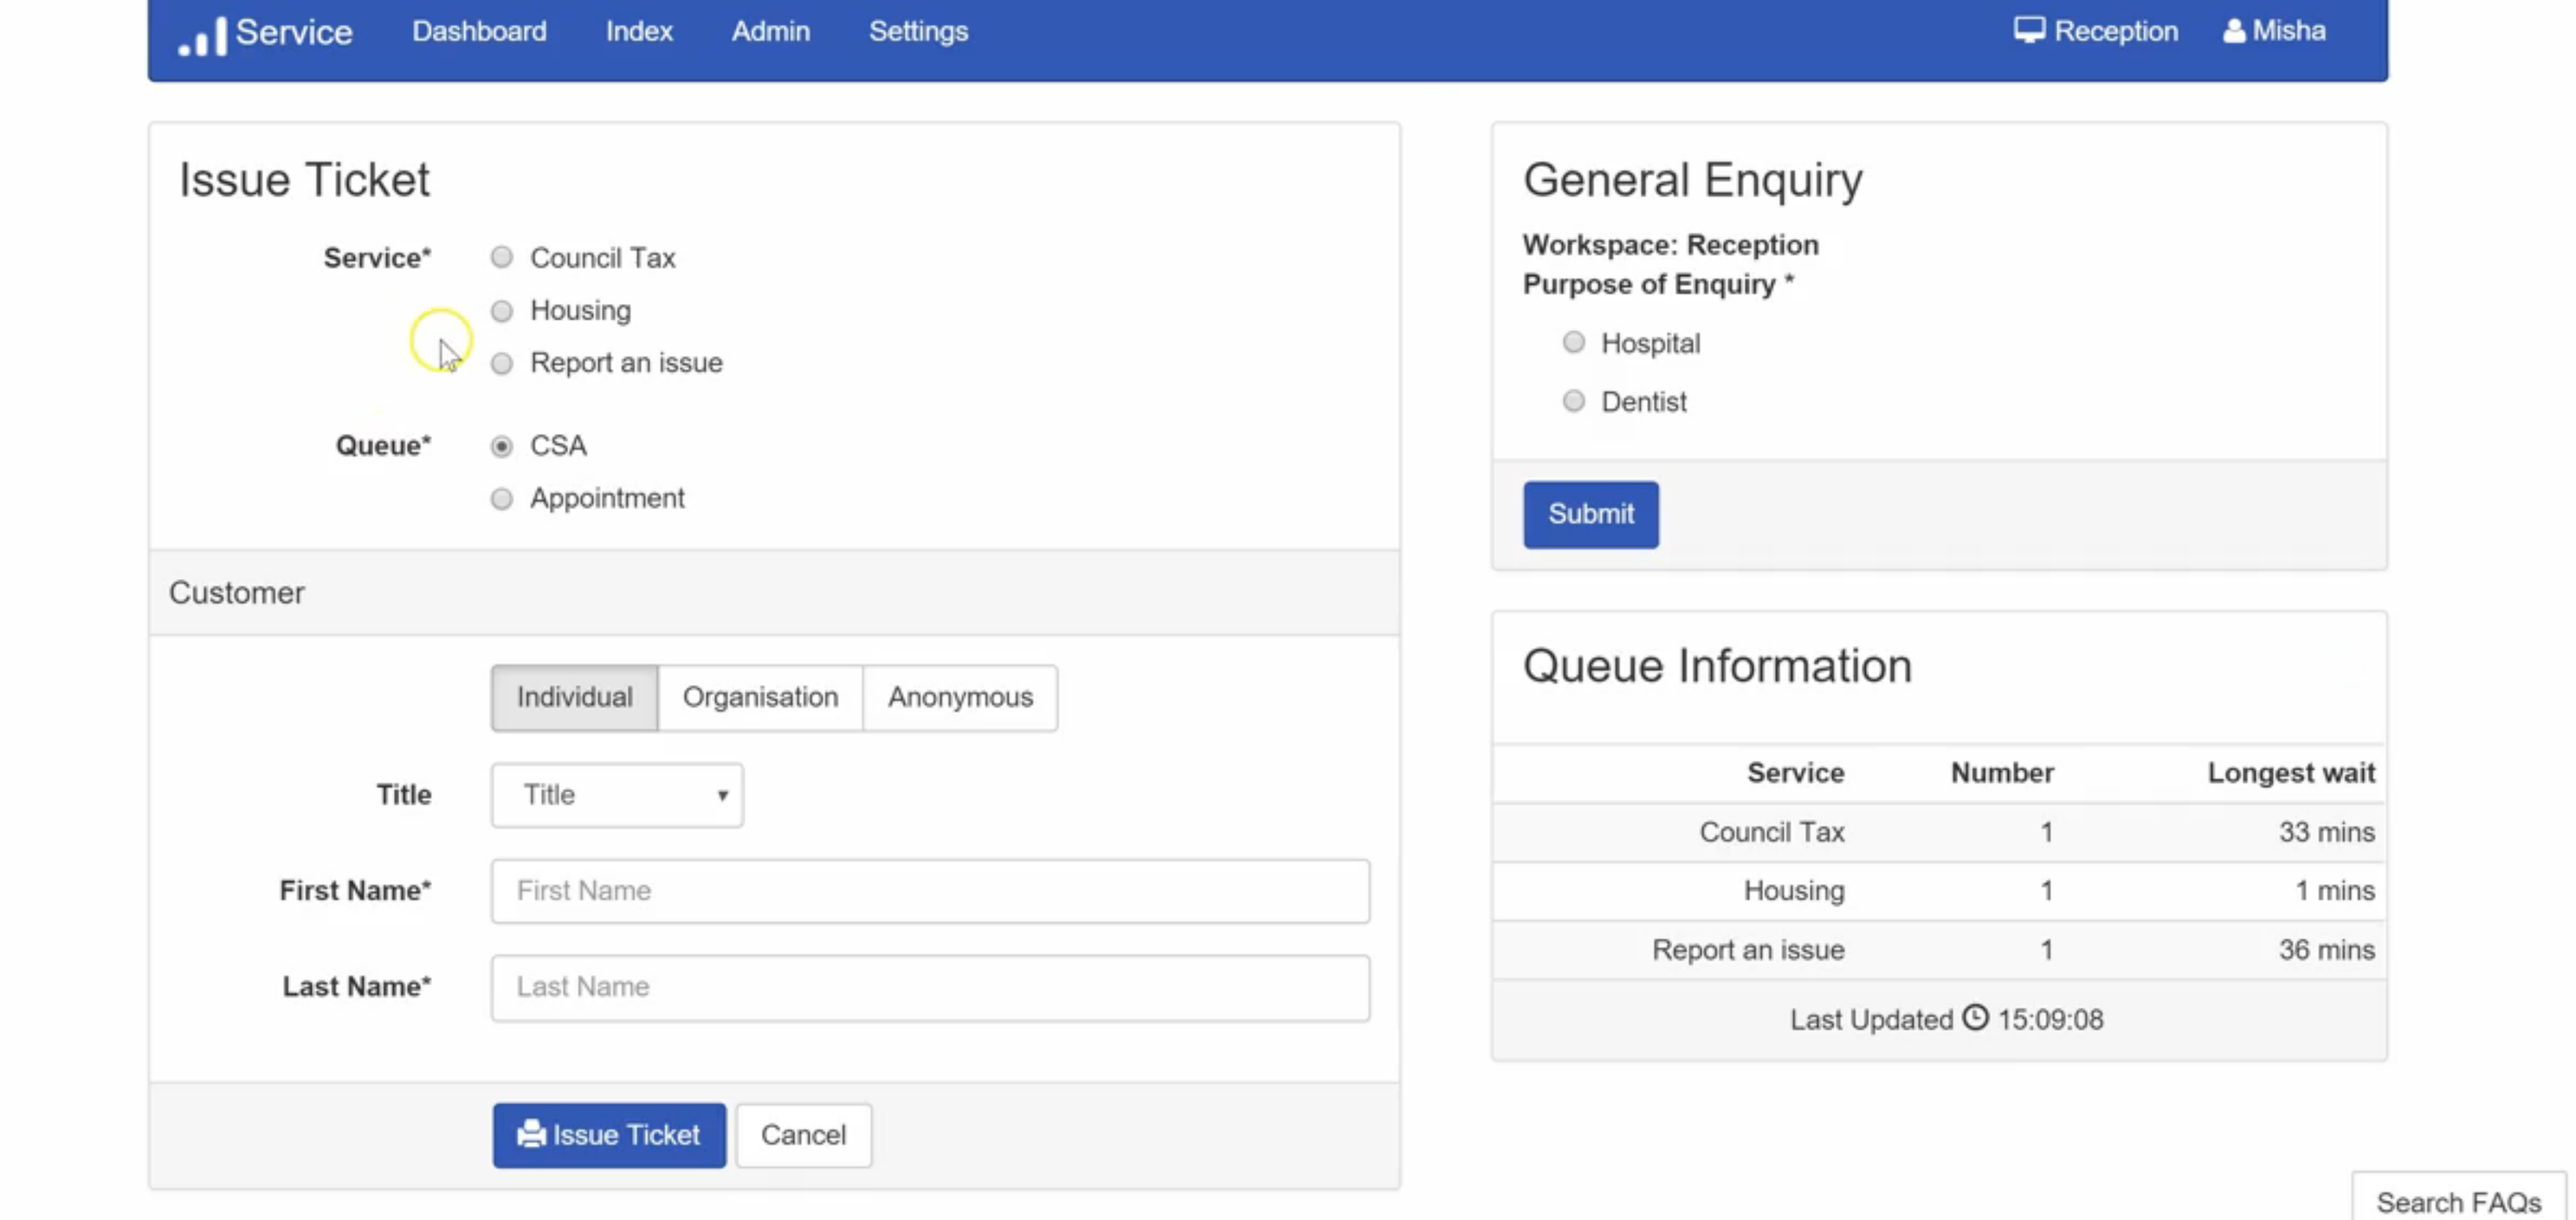Click the clock icon next to Last Updated
The image size is (2576, 1220).
click(1975, 1019)
